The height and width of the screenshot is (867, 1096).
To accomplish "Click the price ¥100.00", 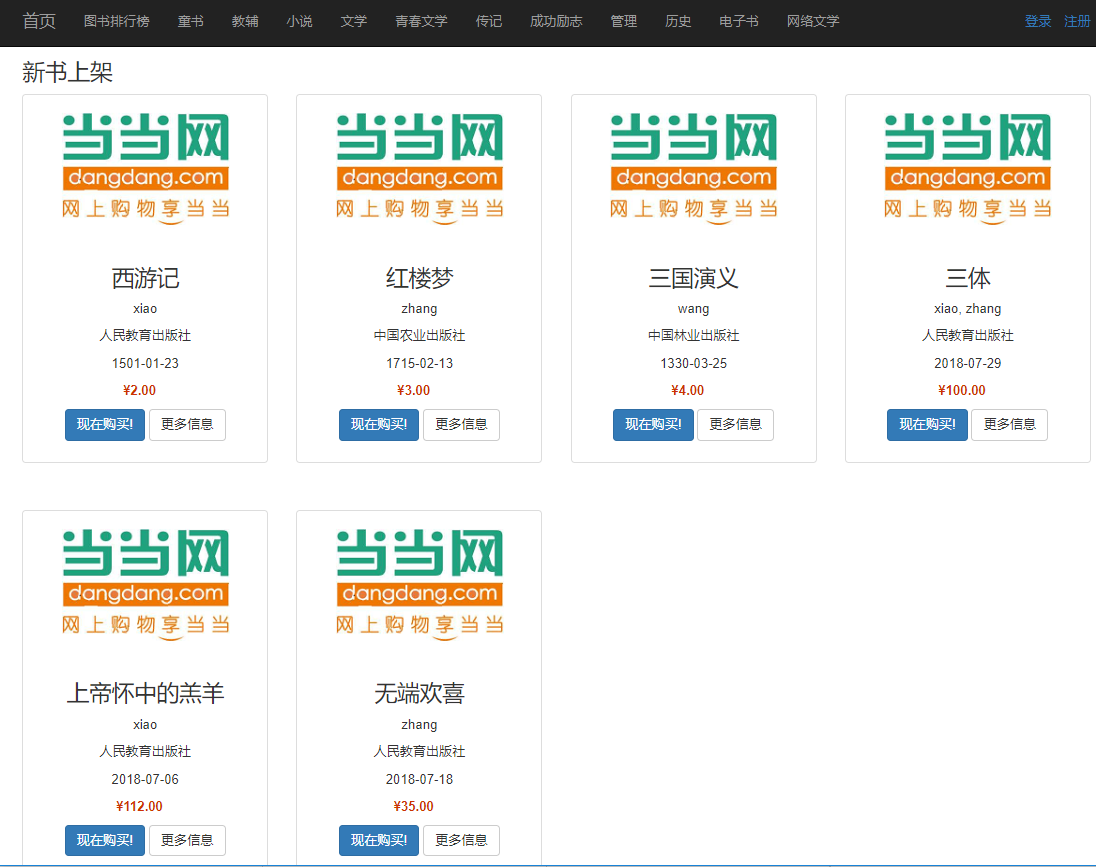I will point(962,390).
